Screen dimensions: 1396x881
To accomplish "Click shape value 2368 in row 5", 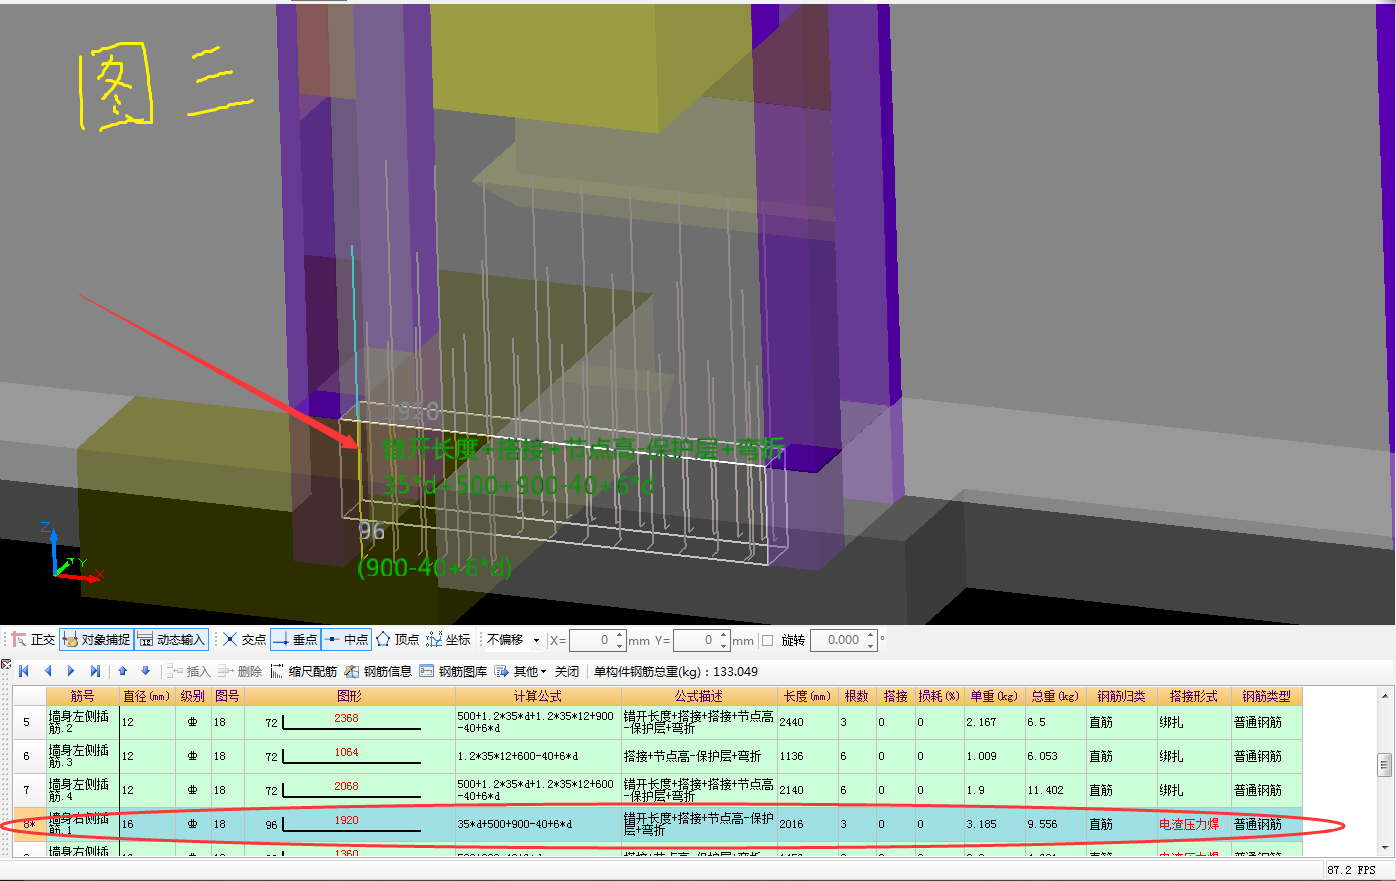I will (346, 718).
